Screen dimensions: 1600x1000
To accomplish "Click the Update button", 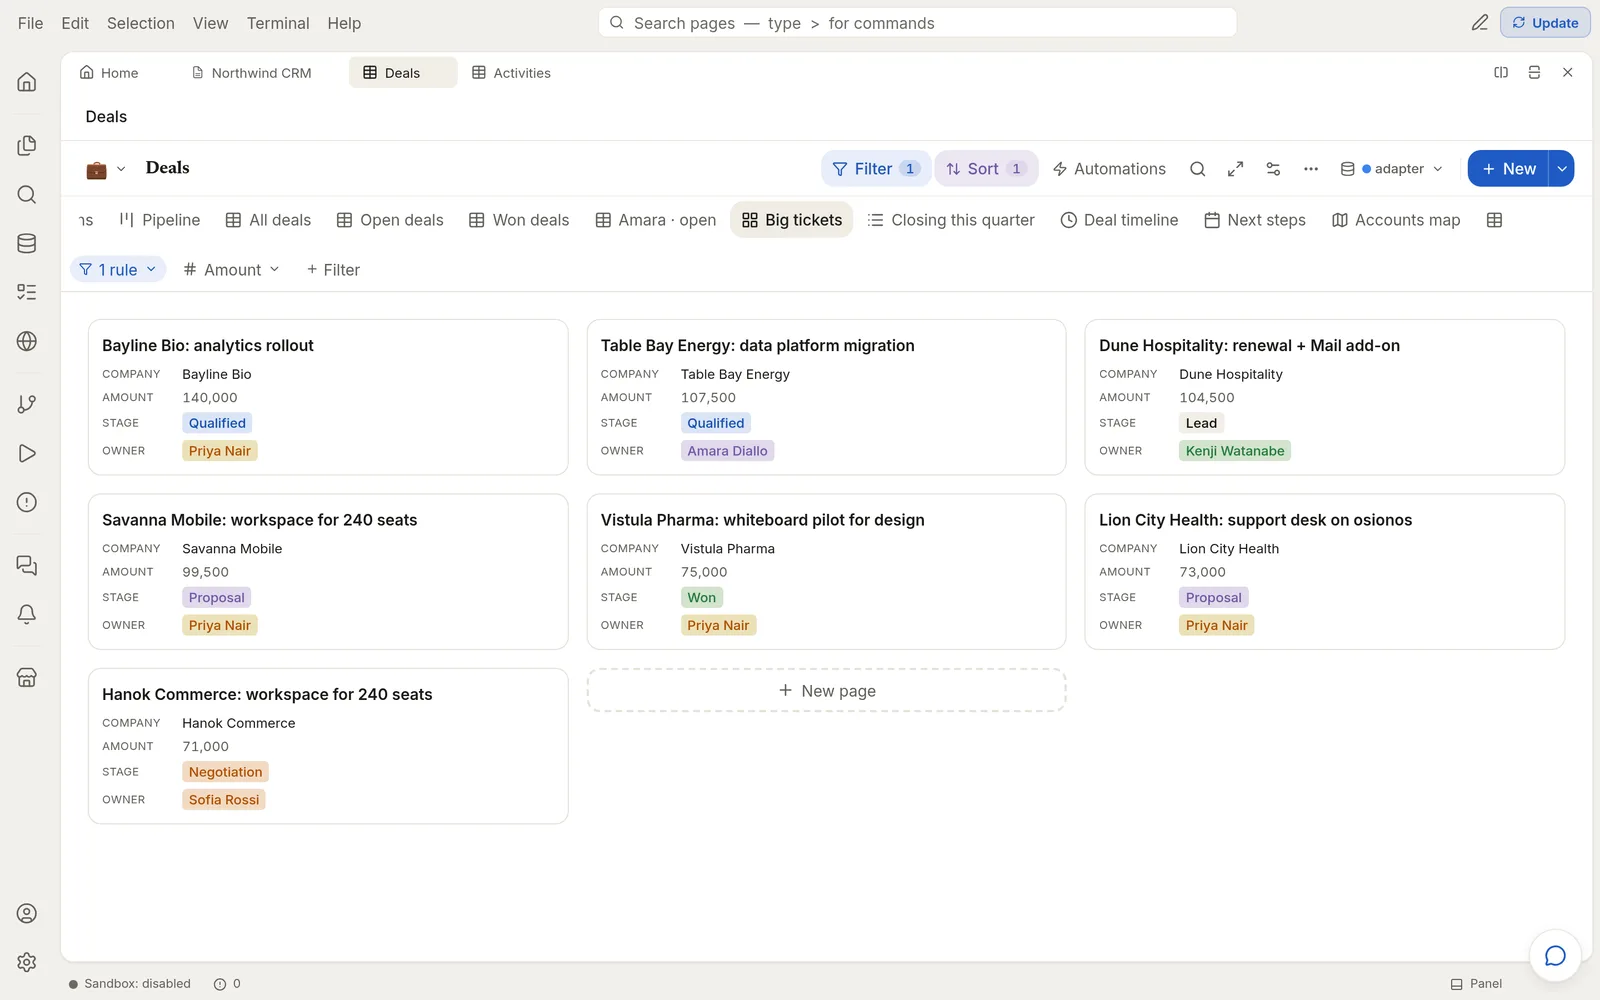I will 1545,23.
